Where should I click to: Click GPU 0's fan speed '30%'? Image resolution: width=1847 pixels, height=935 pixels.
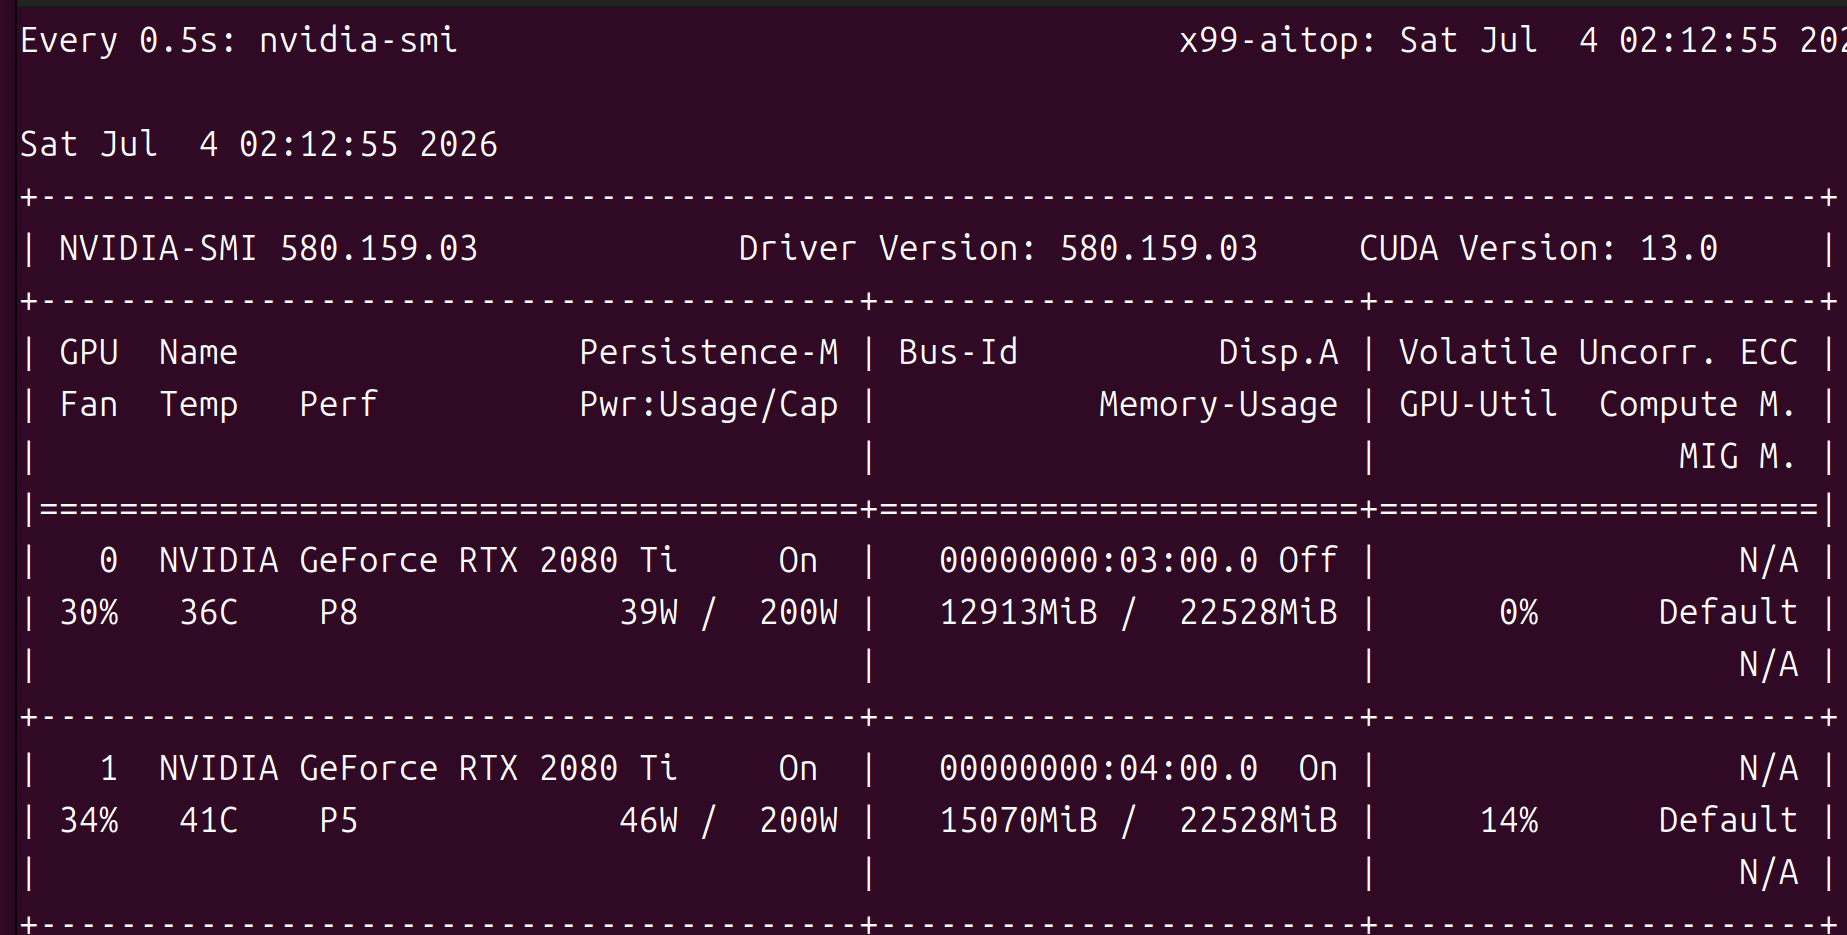pos(89,612)
